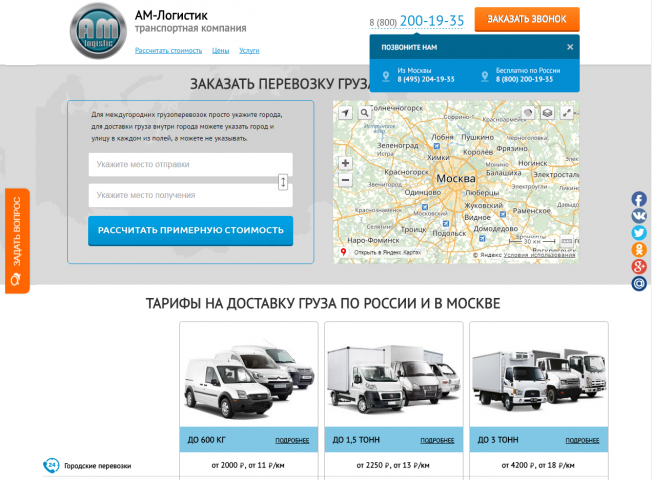The image size is (652, 480).
Task: Click the 24-hour phone icon near Городские перевозки
Action: [51, 465]
